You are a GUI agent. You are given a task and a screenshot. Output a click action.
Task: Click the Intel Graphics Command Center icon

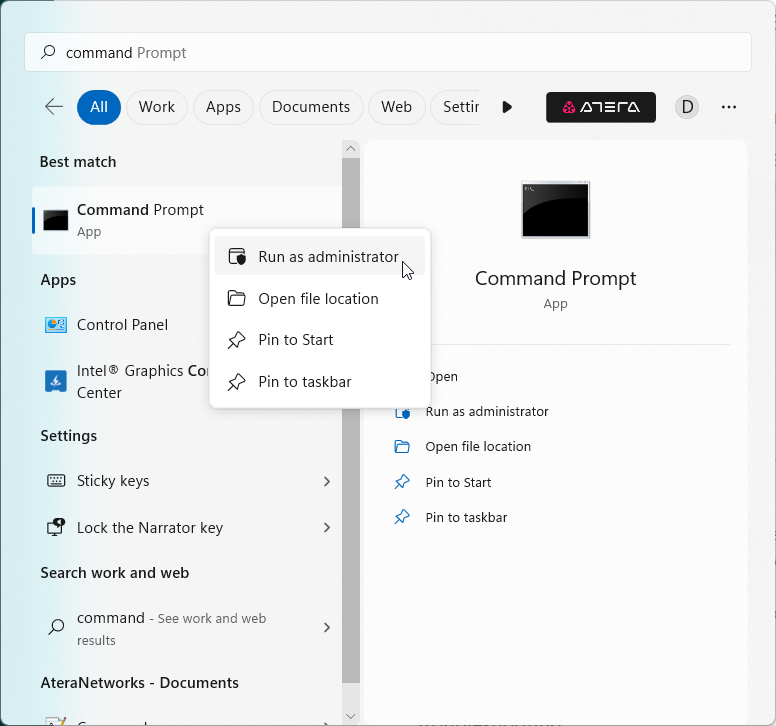click(56, 381)
